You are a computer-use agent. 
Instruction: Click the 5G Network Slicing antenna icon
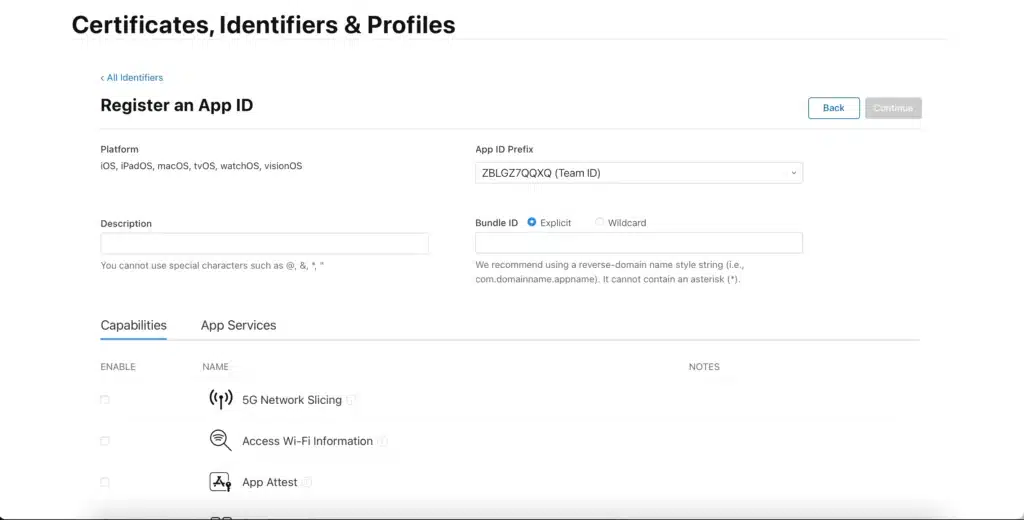click(220, 399)
